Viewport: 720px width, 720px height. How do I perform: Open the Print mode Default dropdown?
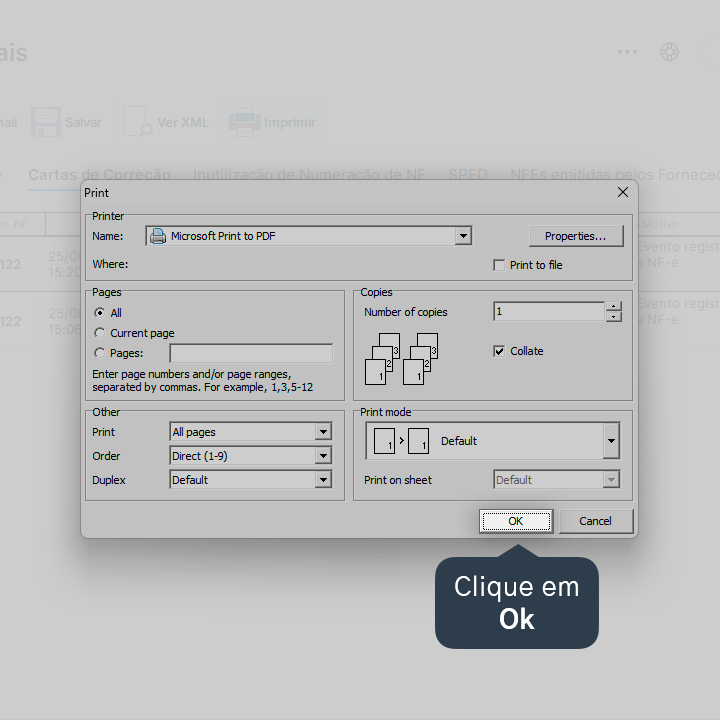click(x=611, y=441)
